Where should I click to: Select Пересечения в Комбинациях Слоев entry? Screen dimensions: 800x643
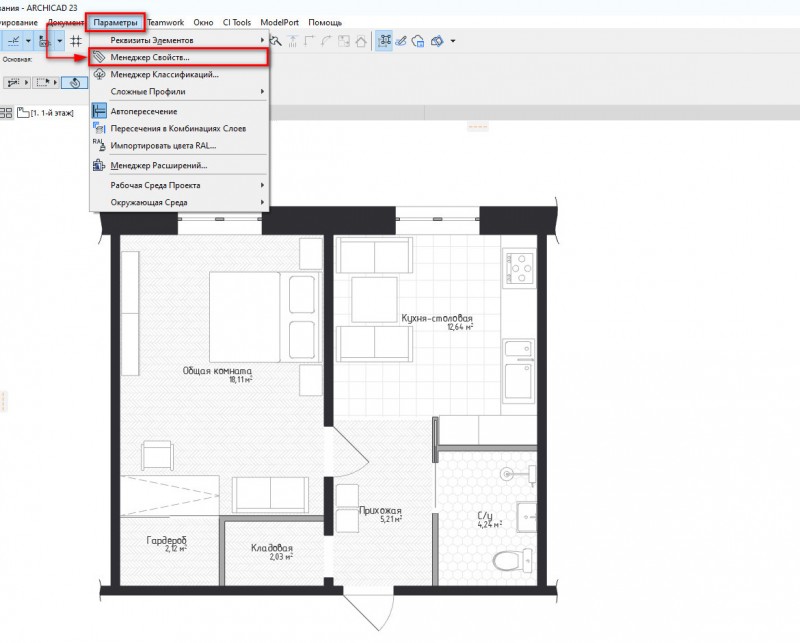pyautogui.click(x=179, y=129)
